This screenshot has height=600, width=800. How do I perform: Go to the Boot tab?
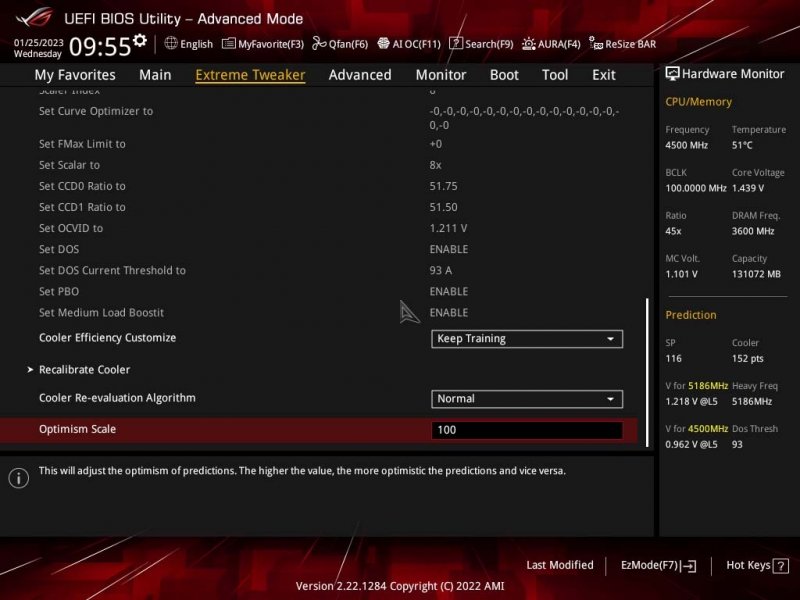(x=504, y=75)
